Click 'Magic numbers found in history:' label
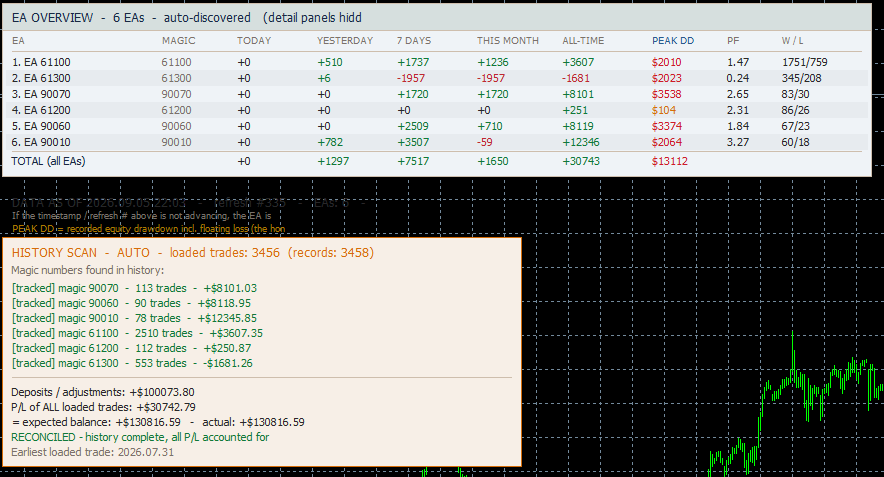884x477 pixels. (88, 270)
